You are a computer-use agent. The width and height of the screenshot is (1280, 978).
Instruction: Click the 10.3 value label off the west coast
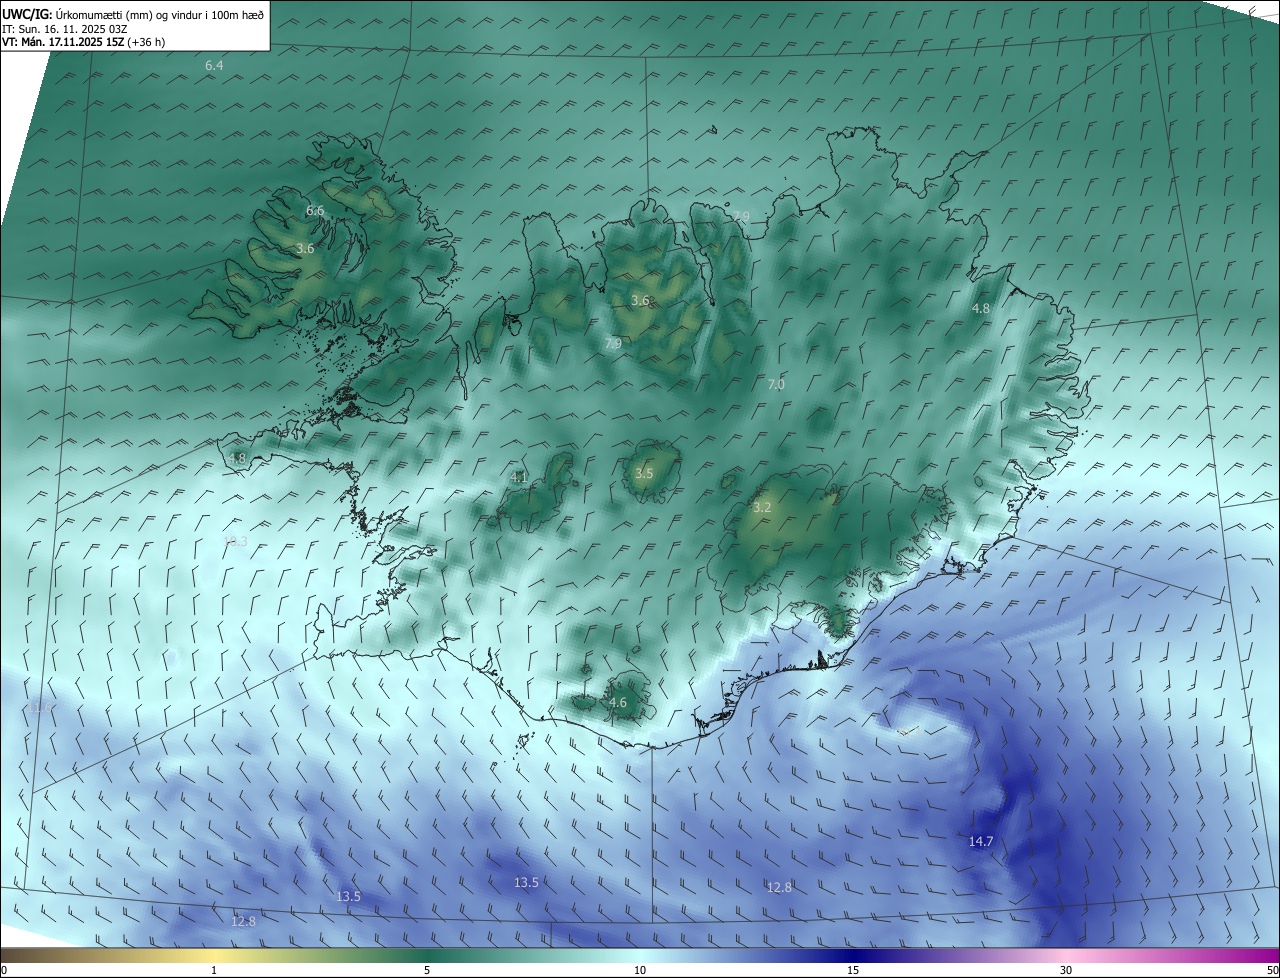235,541
